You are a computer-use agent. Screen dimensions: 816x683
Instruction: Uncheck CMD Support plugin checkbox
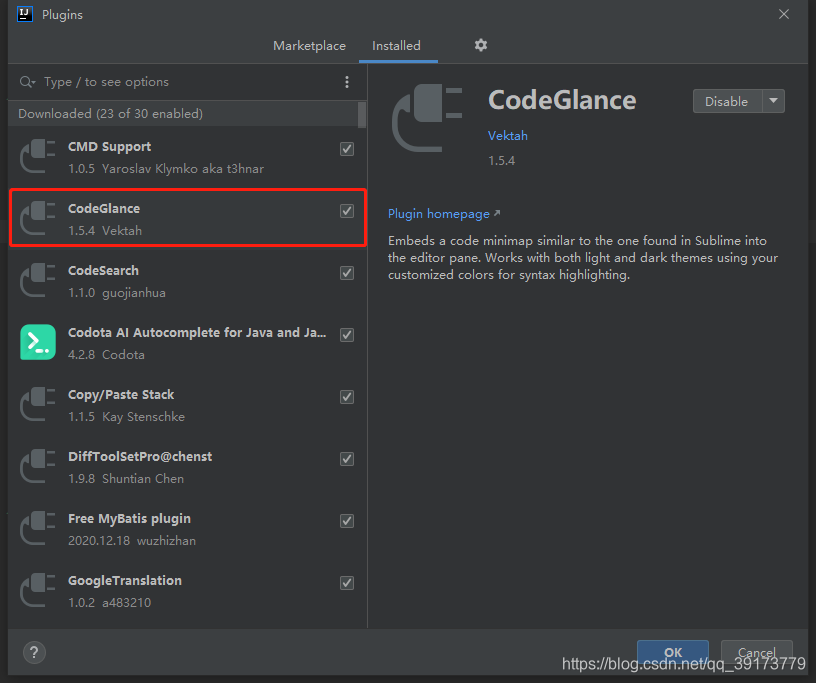[x=347, y=149]
